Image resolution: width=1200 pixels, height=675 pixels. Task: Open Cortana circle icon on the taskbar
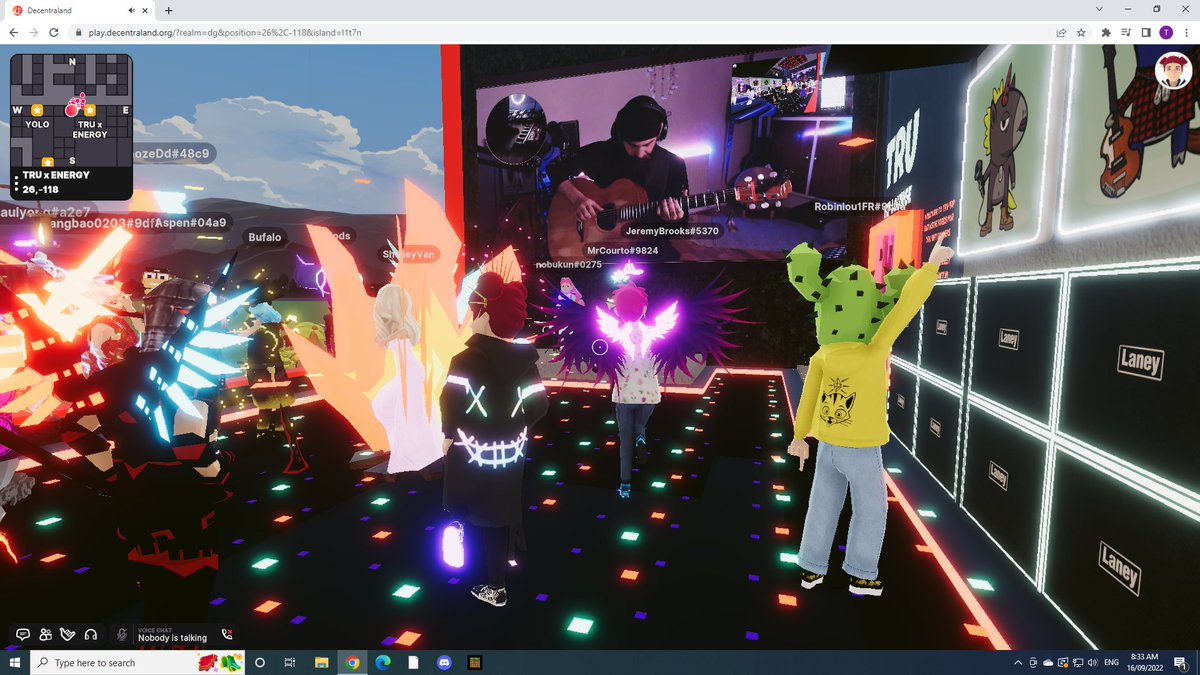(260, 662)
